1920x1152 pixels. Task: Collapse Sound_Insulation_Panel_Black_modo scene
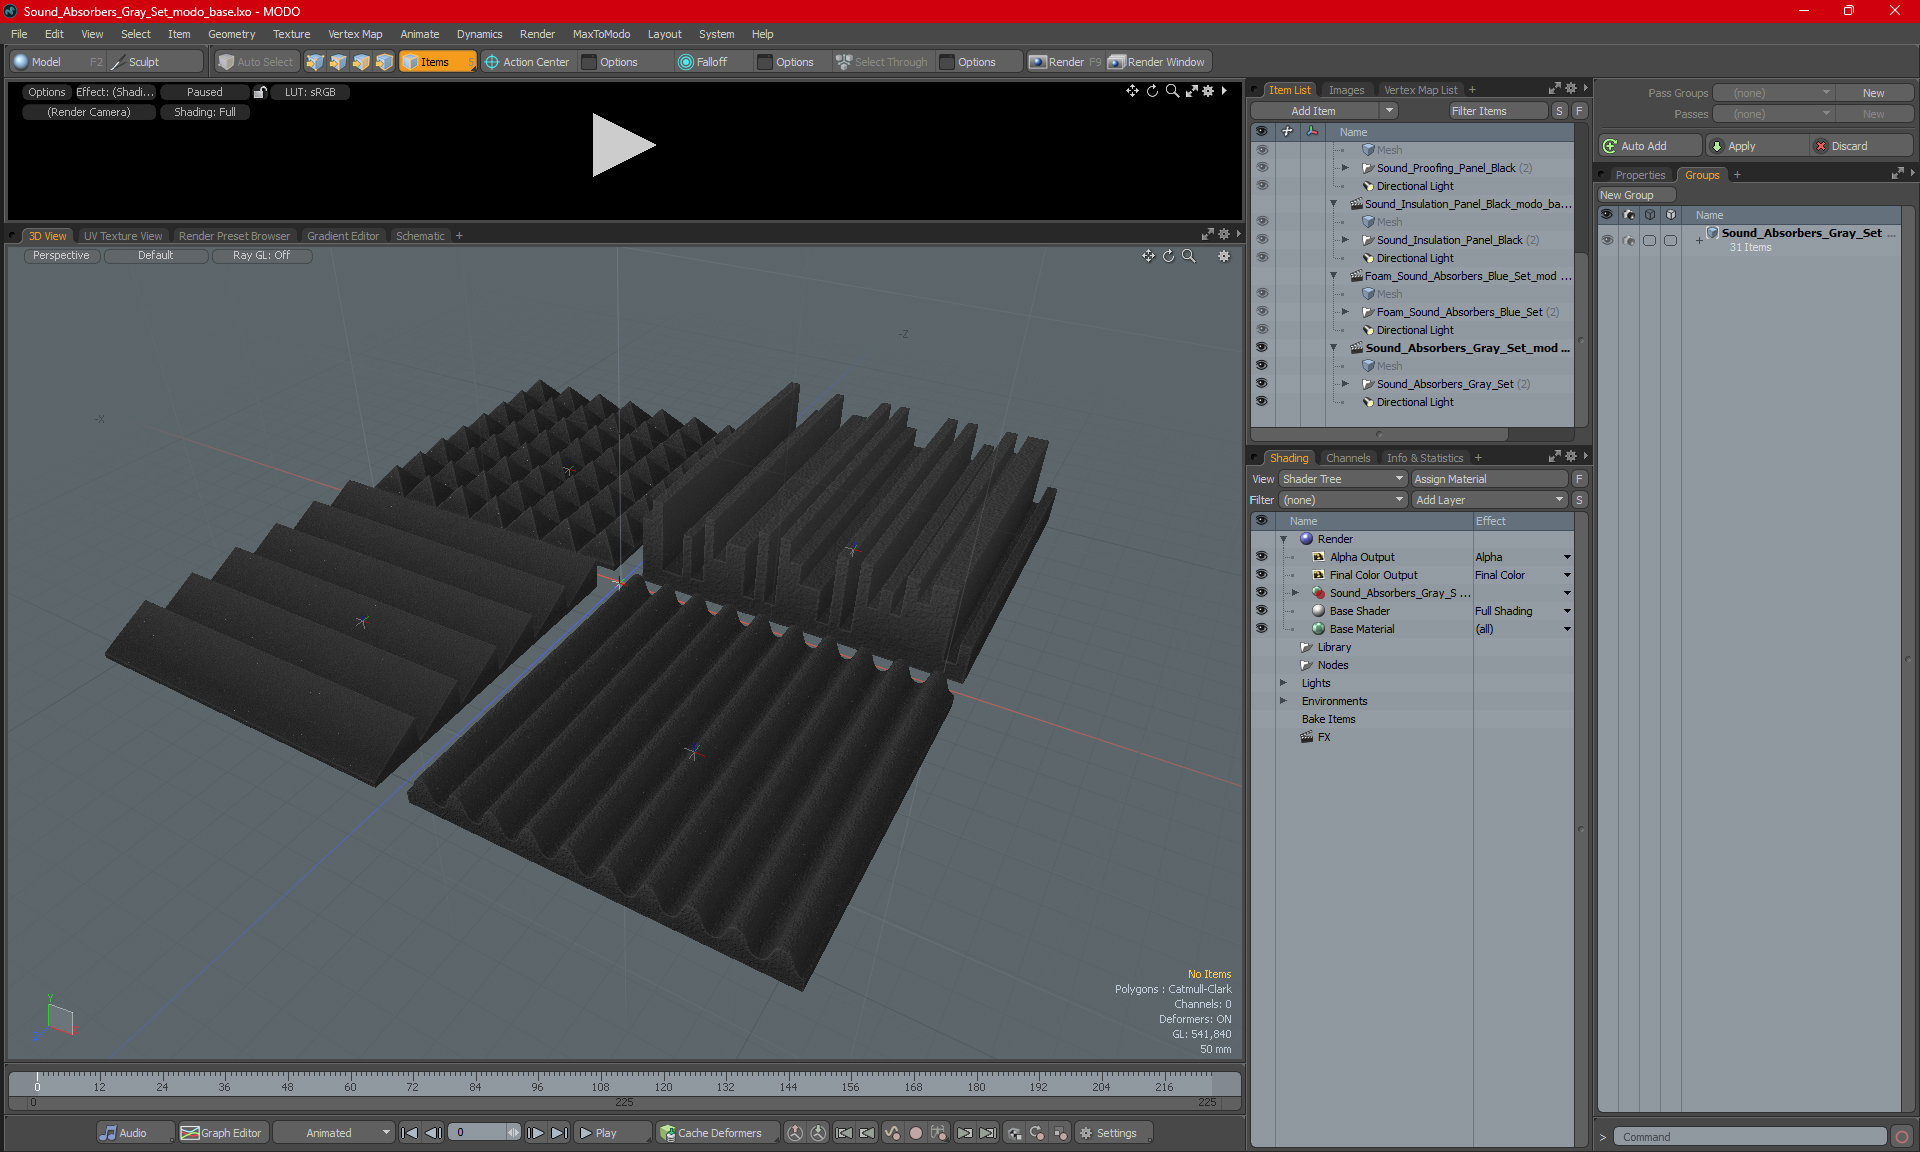(1333, 204)
